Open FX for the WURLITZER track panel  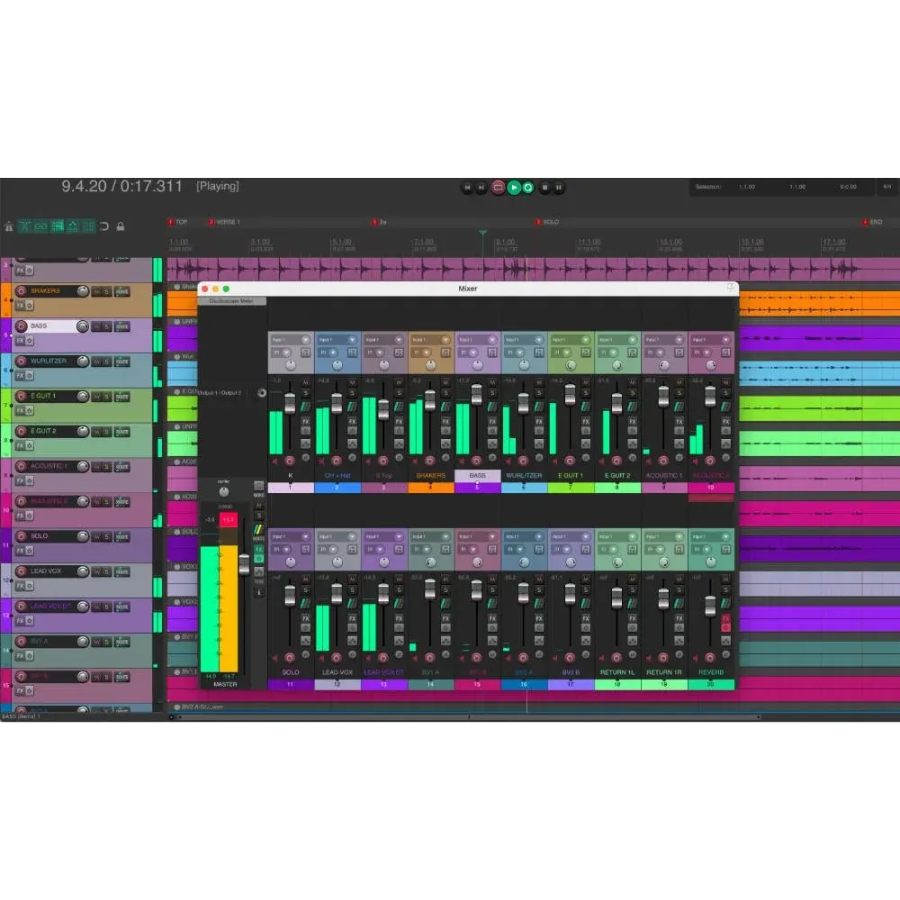(x=20, y=375)
